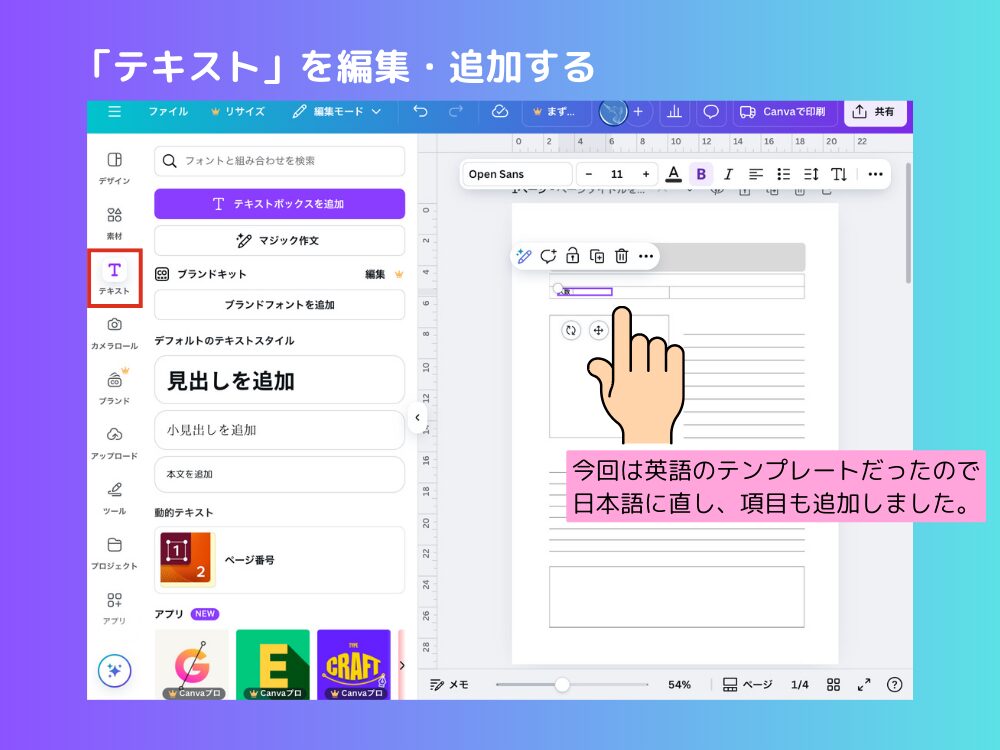Duplicate the element via the copy icon
The width and height of the screenshot is (1000, 750).
tap(597, 256)
